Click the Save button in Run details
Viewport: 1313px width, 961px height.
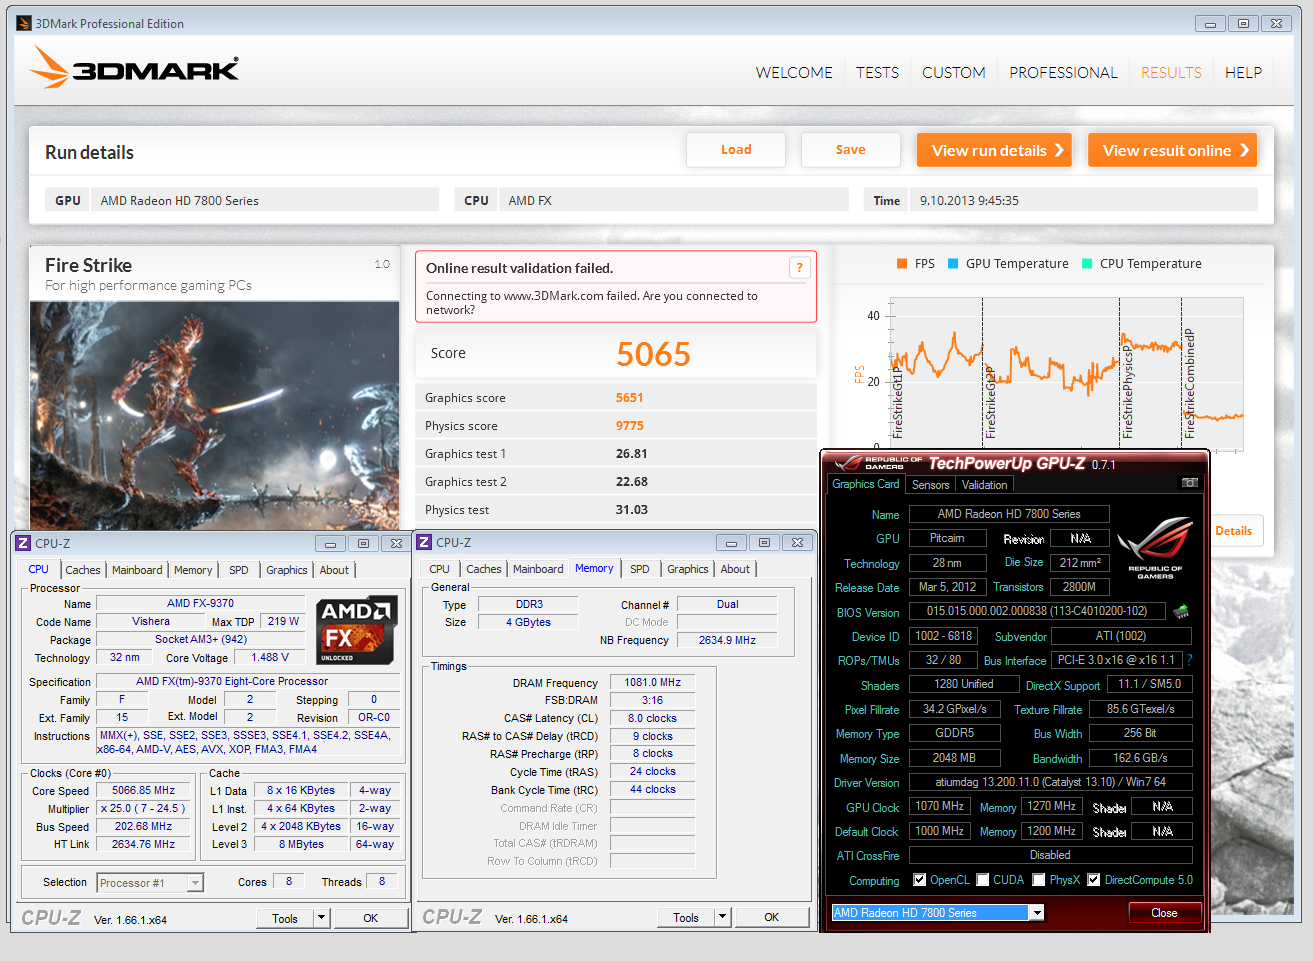click(x=851, y=150)
